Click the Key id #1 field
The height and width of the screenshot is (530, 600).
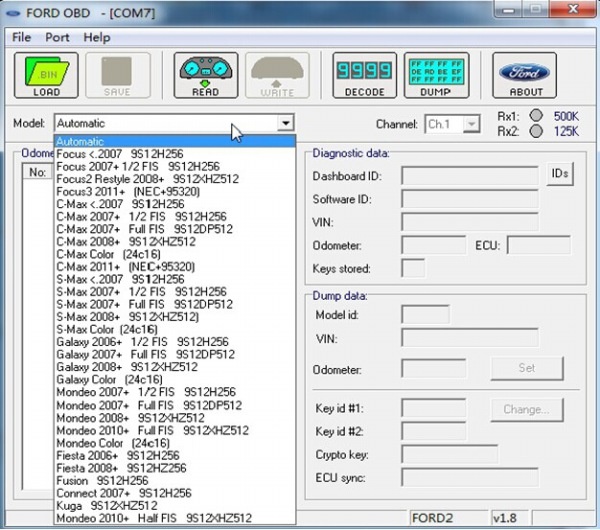coord(434,408)
